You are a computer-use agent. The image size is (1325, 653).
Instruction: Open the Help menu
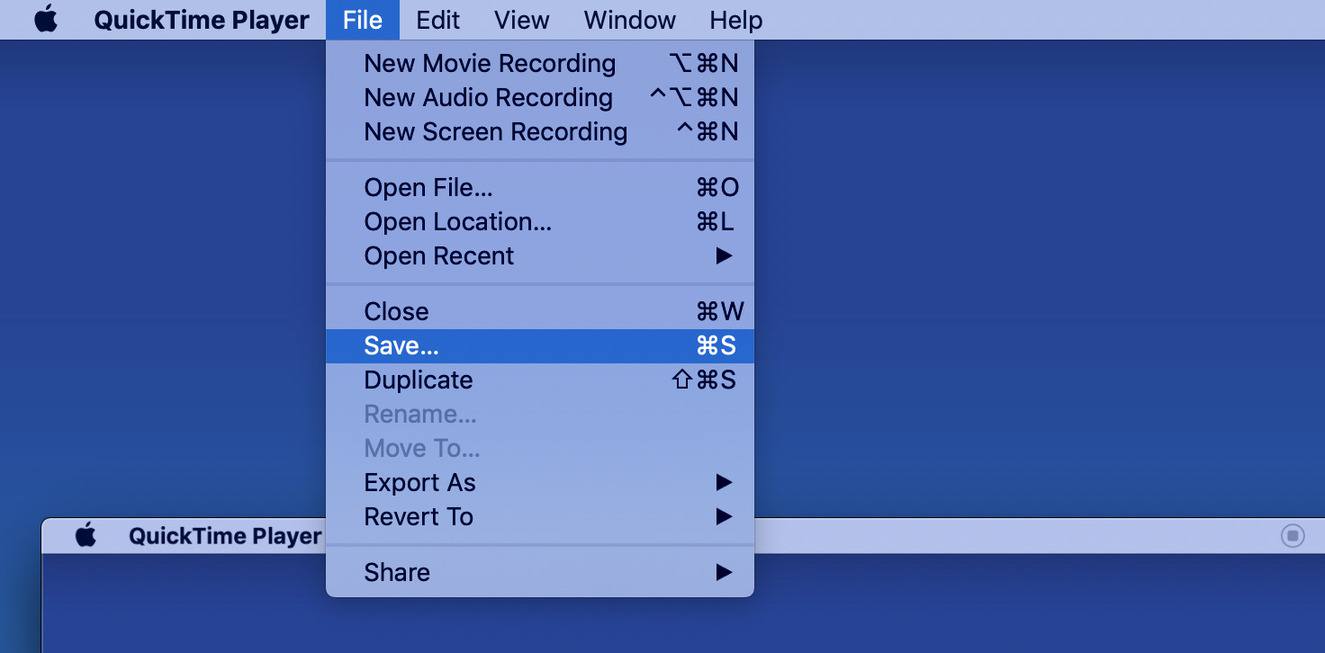pyautogui.click(x=735, y=19)
